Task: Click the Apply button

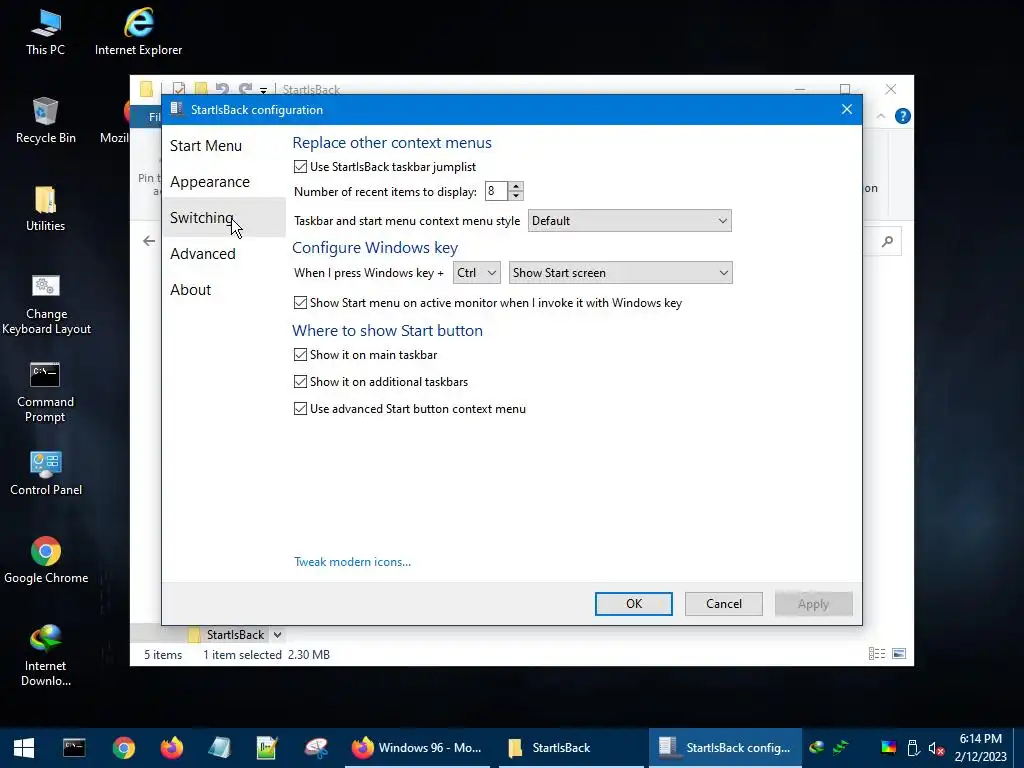Action: pyautogui.click(x=814, y=604)
